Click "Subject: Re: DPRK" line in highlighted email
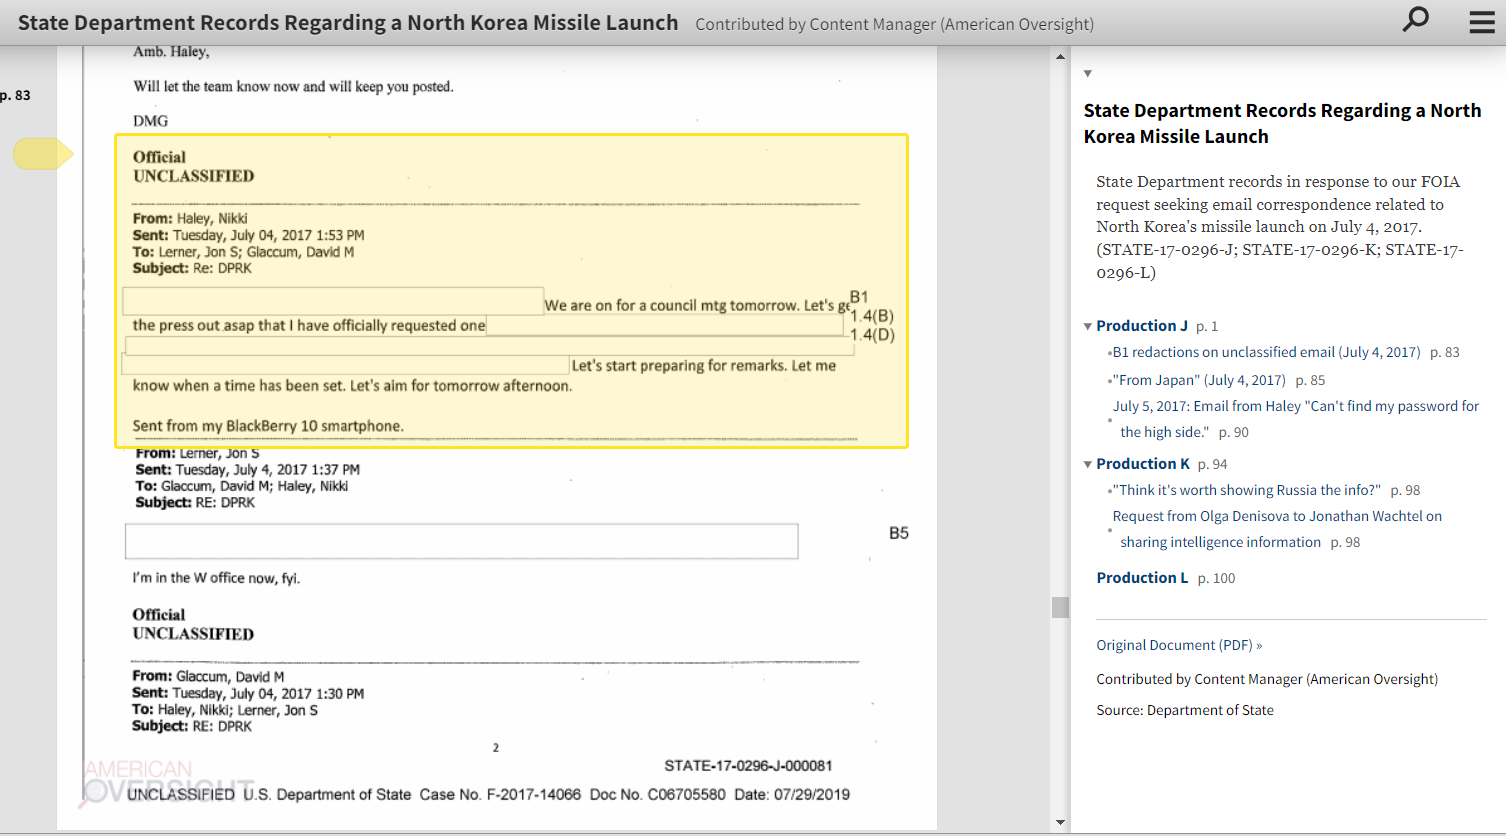The image size is (1506, 836). tap(192, 268)
